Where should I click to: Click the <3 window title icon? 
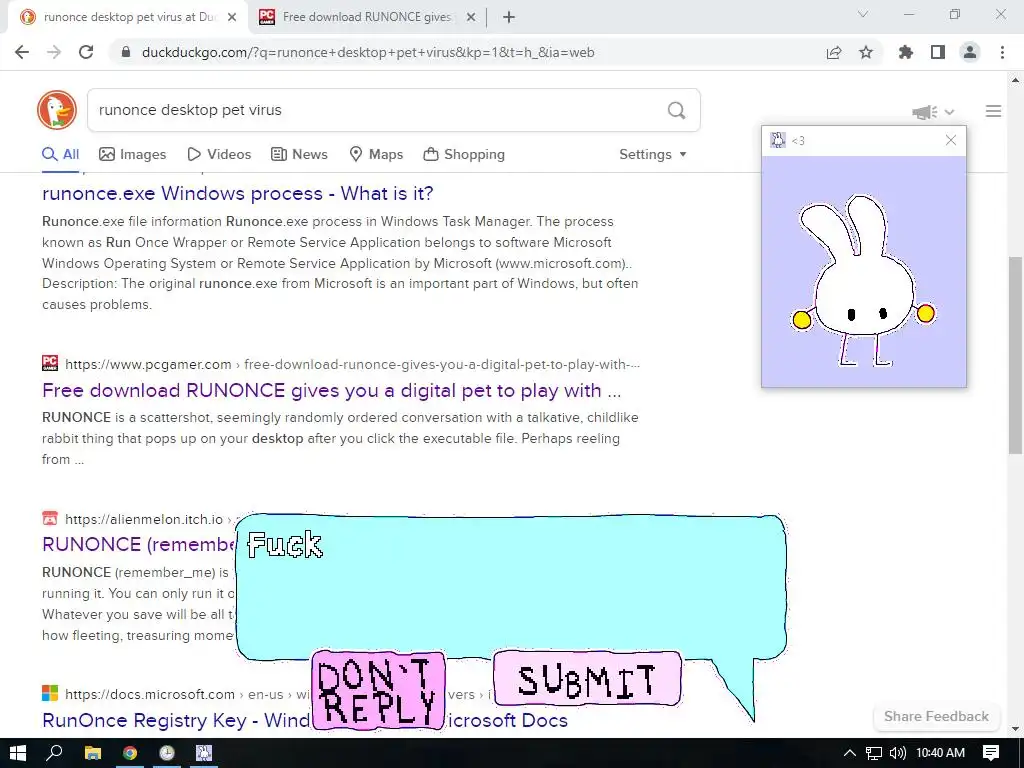coord(778,140)
